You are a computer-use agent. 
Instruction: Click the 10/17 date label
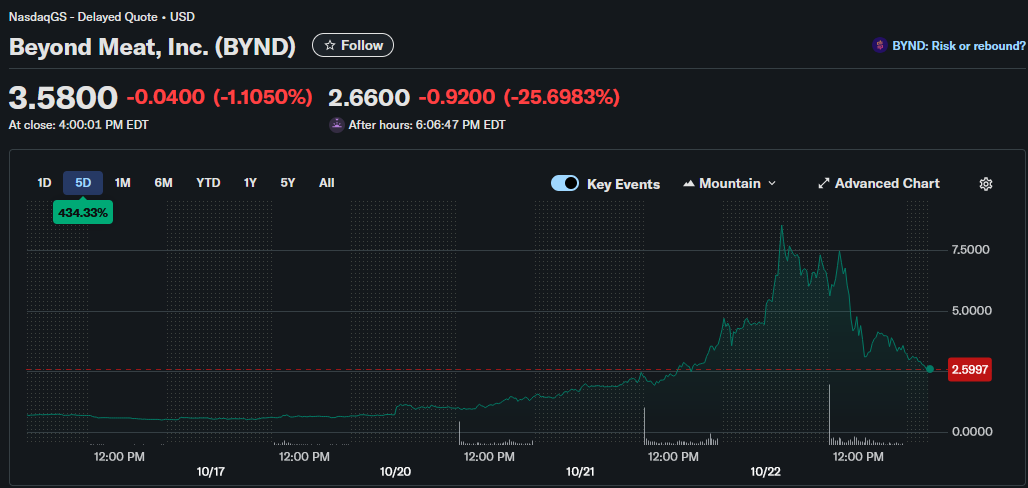point(210,472)
